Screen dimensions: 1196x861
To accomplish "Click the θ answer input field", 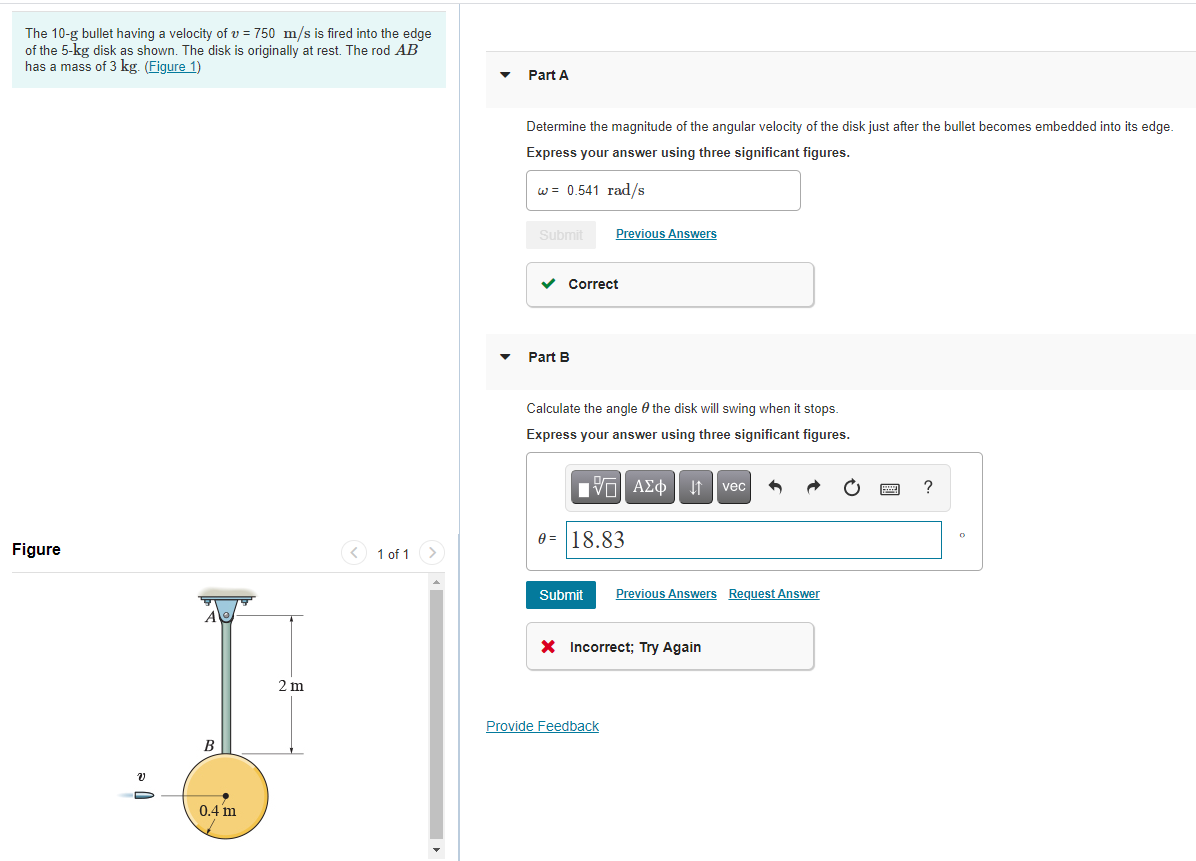I will click(753, 540).
